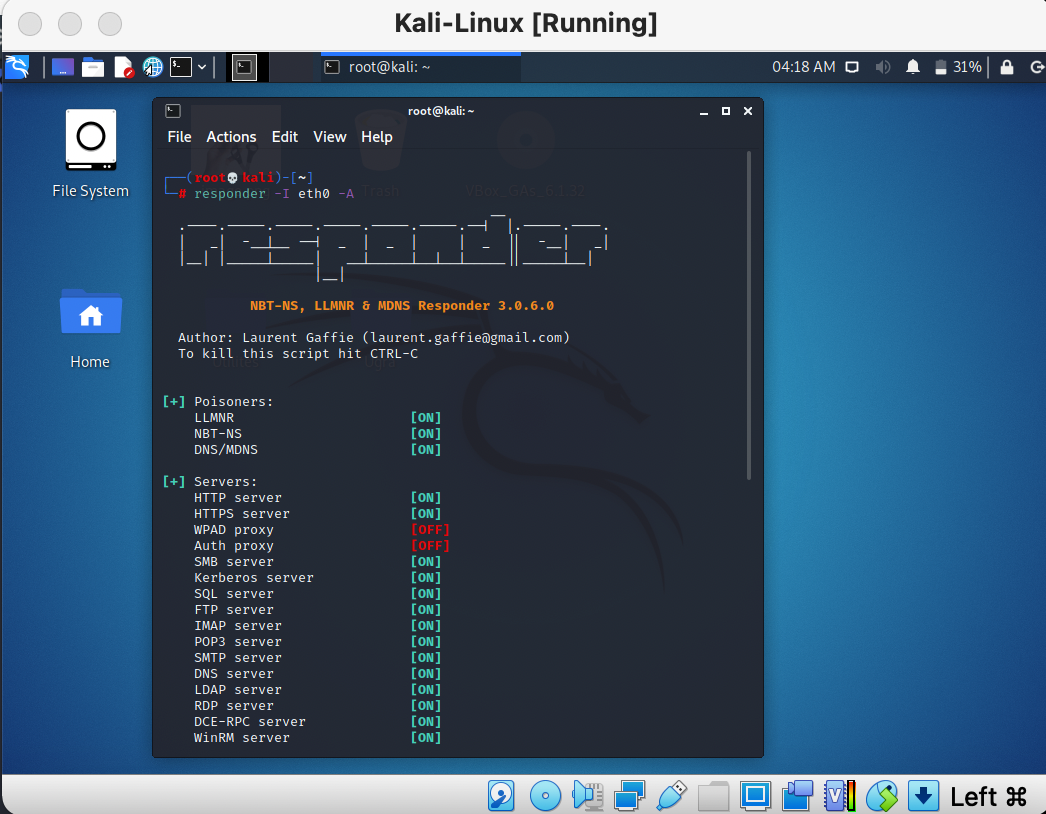Click the LLMNR poisoner line
This screenshot has height=814, width=1046.
318,418
